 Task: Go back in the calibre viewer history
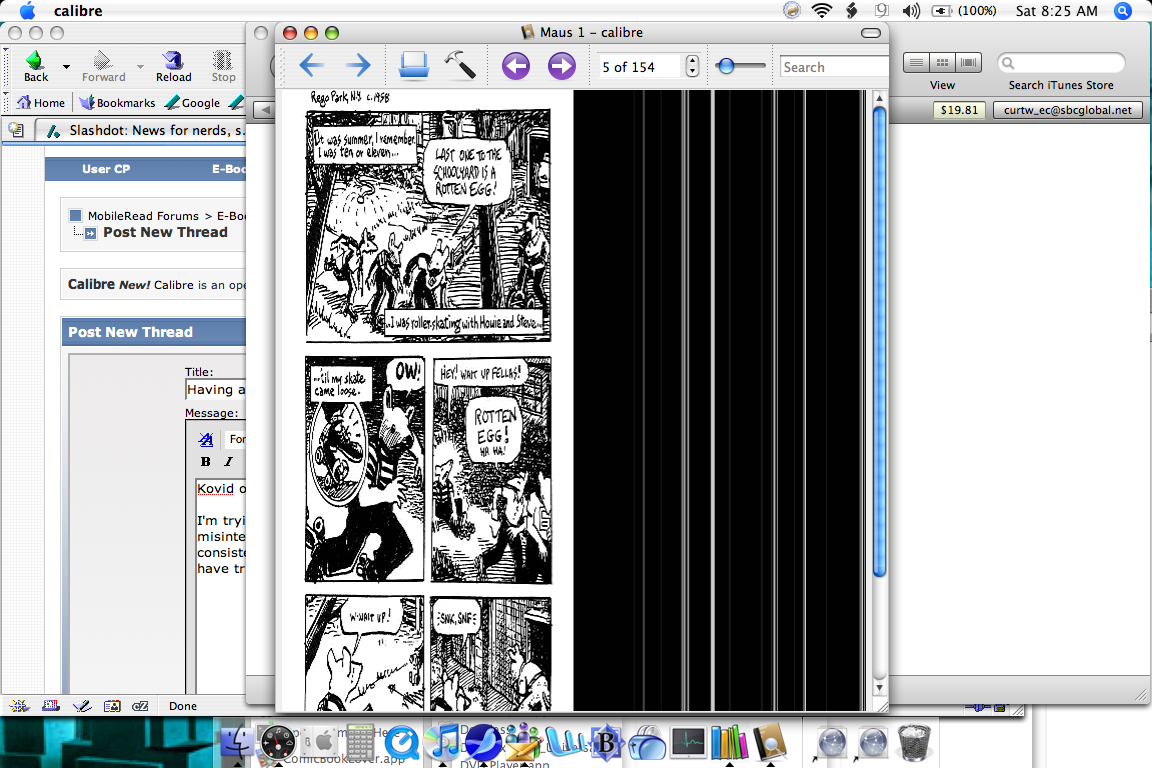(x=312, y=66)
